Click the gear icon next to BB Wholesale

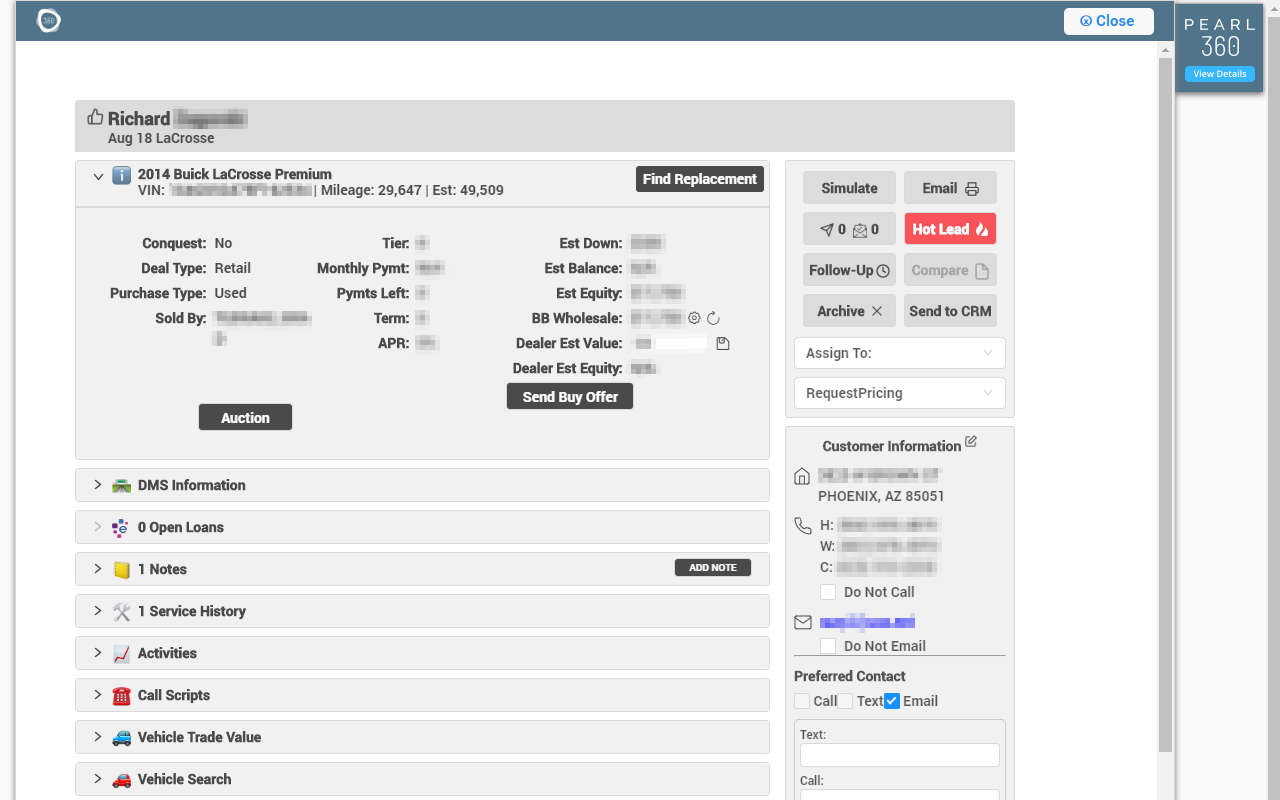point(694,318)
